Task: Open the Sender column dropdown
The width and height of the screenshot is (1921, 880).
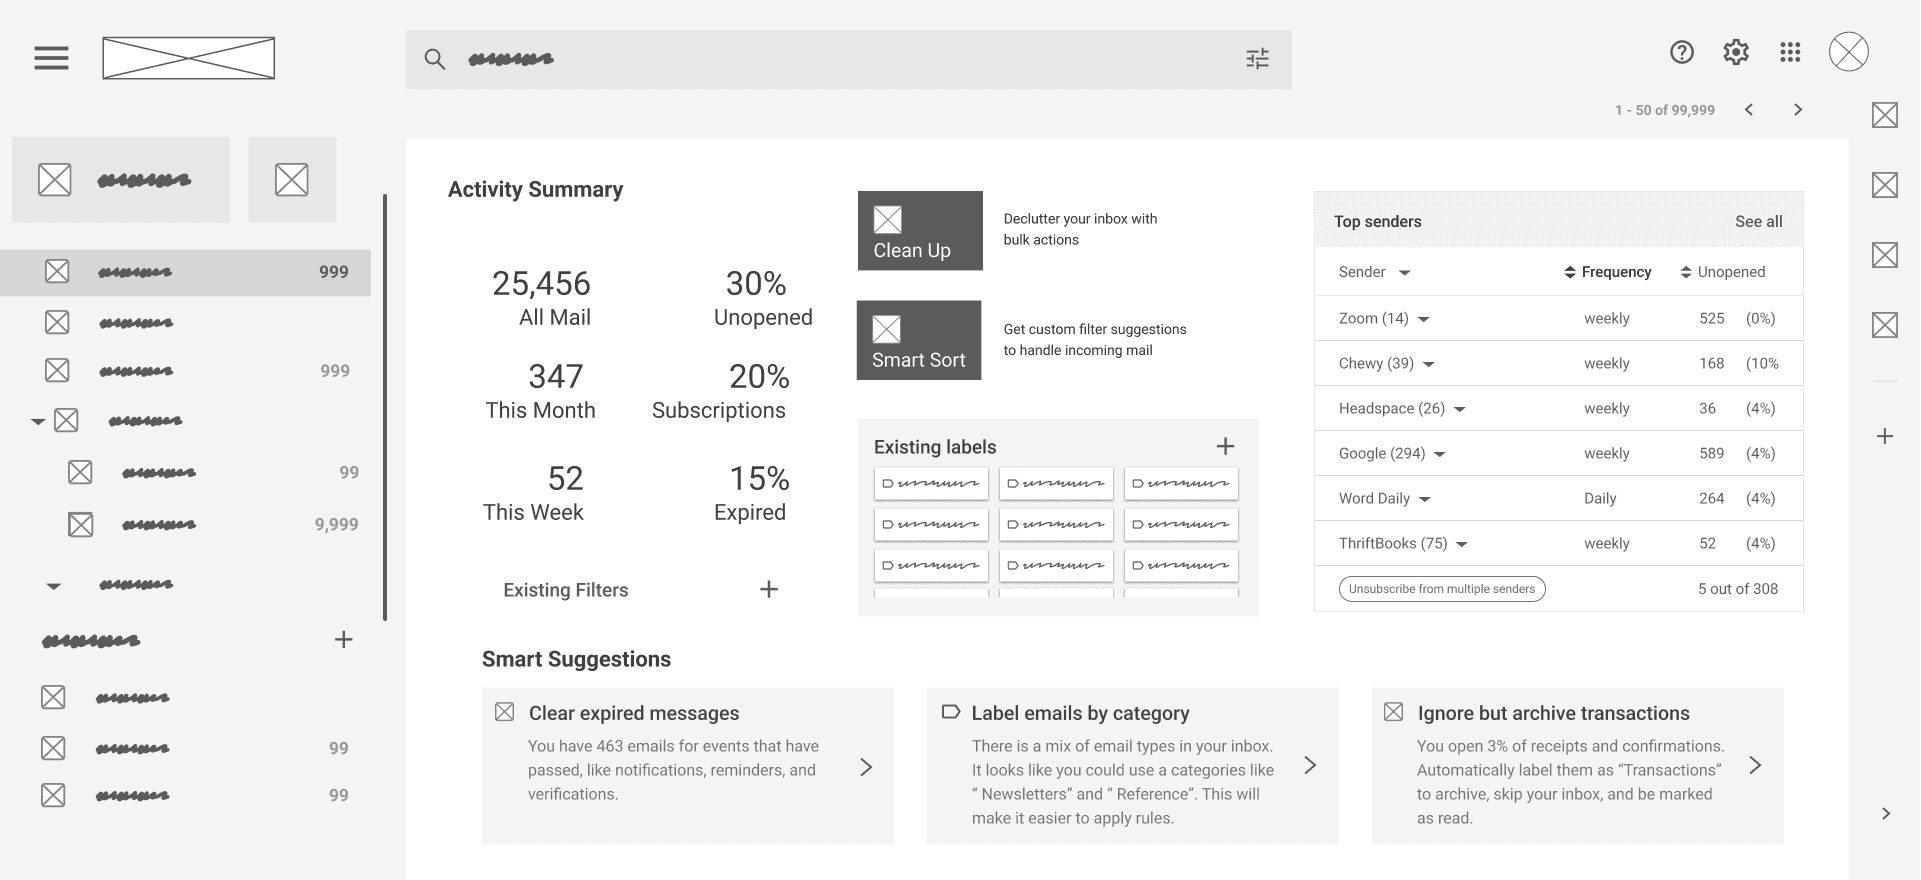Action: click(x=1404, y=273)
